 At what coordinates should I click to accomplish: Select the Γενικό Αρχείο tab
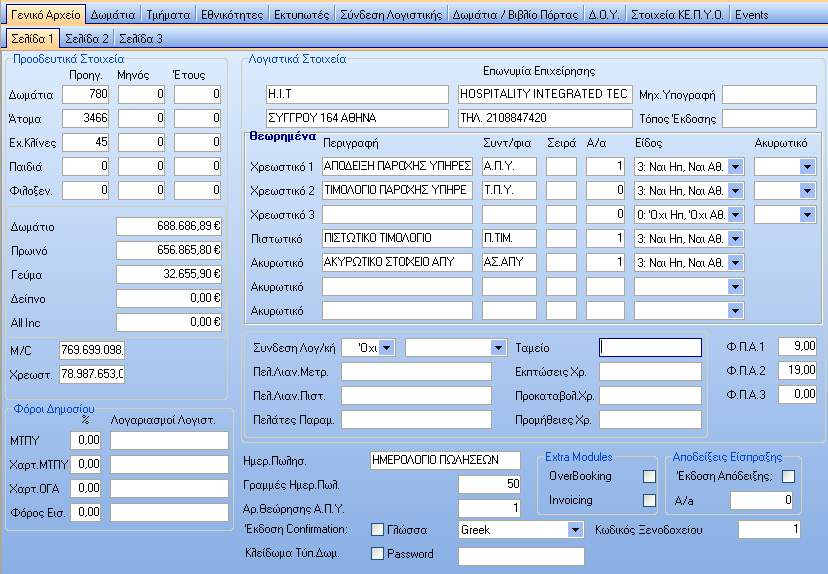coord(46,14)
